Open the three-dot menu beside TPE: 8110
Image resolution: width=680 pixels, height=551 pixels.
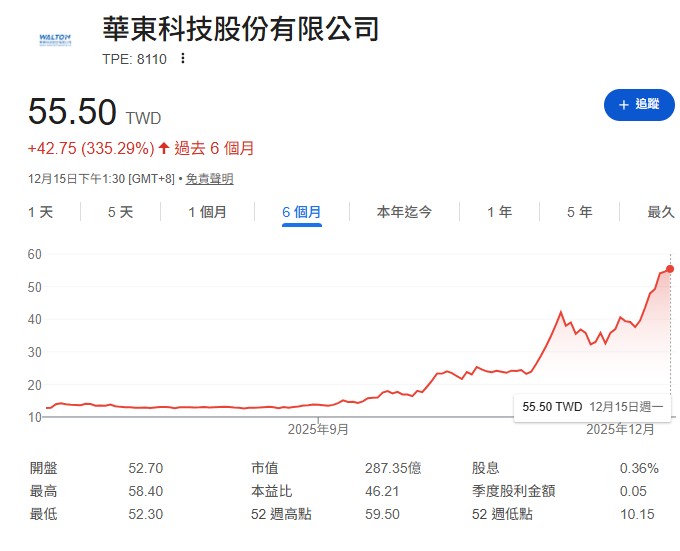click(x=183, y=58)
